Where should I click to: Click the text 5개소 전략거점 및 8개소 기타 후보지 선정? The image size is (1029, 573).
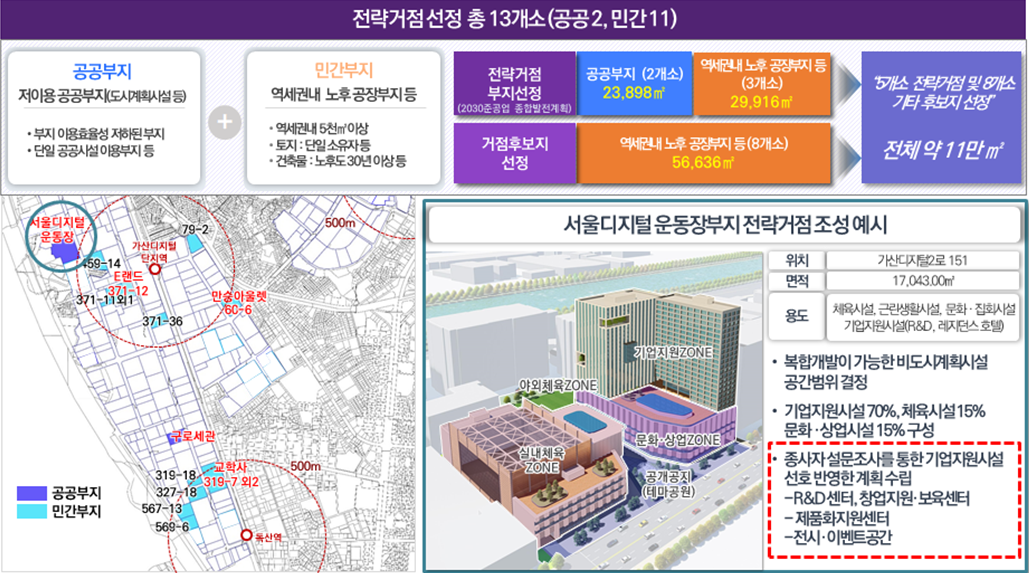point(944,93)
